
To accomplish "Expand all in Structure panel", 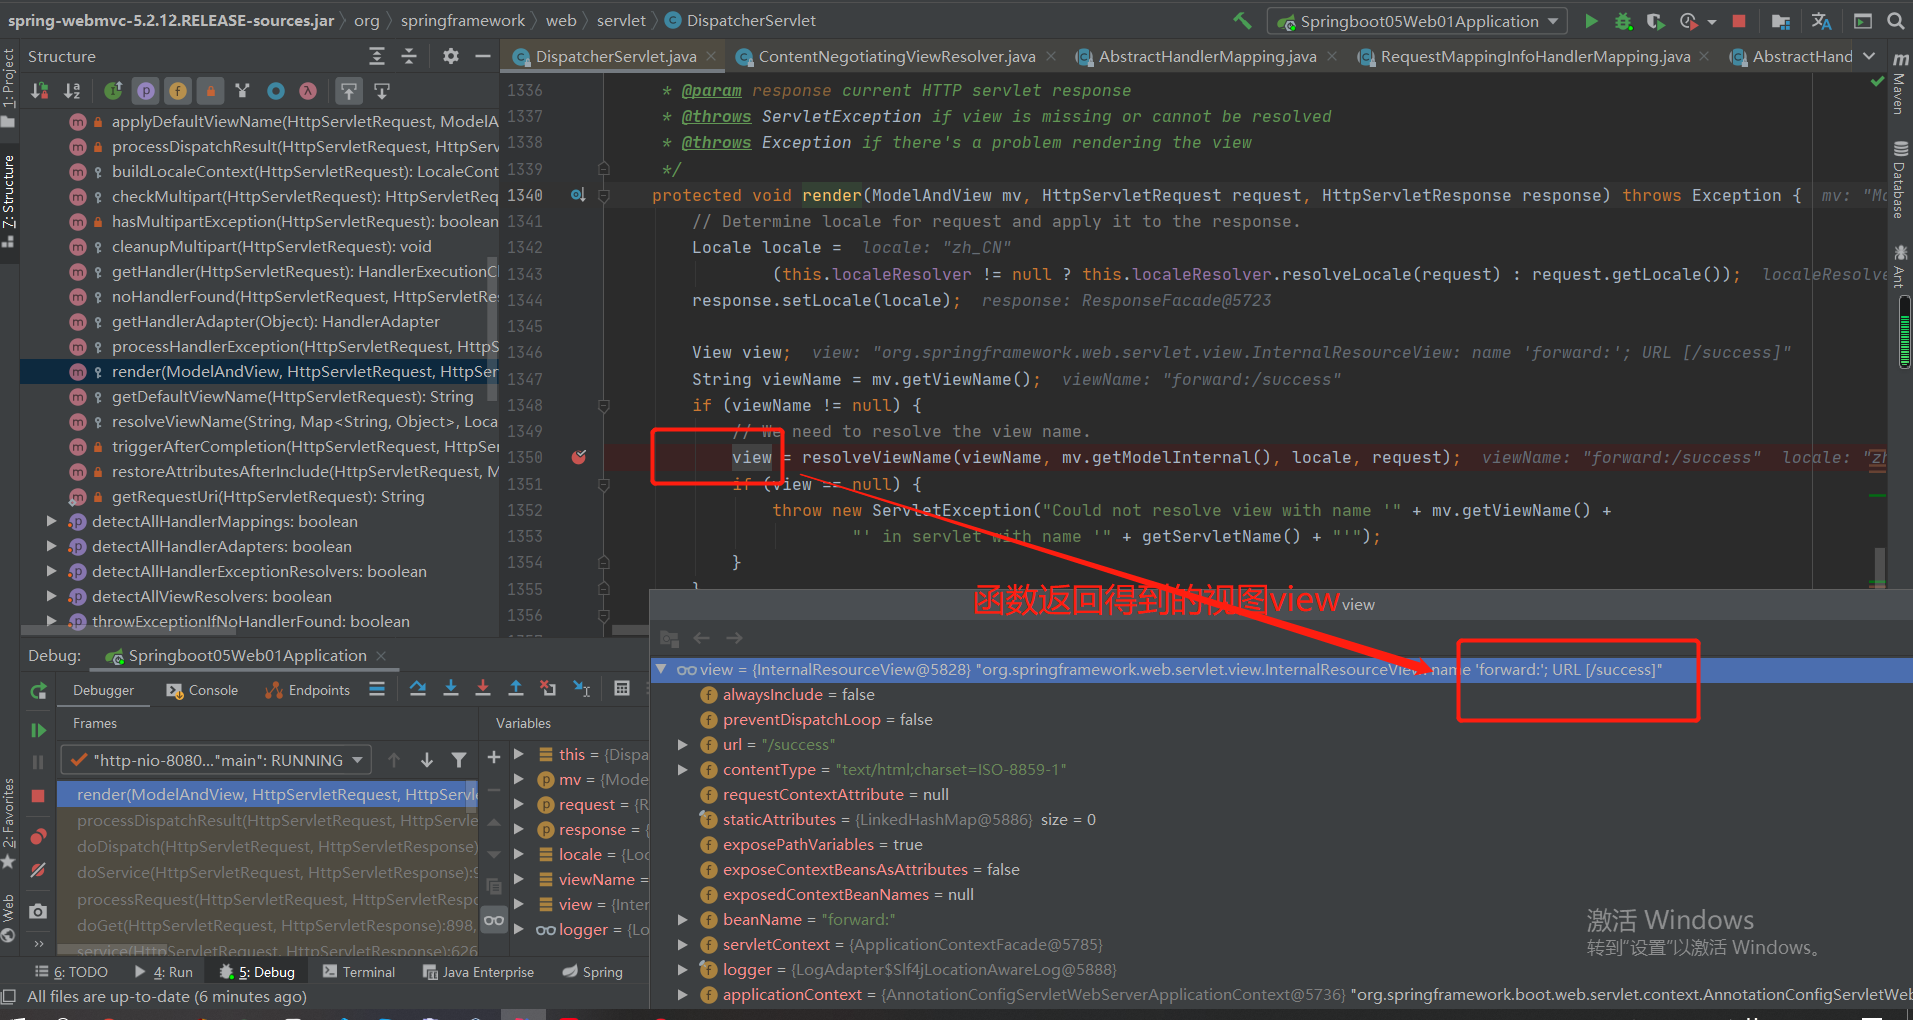I will point(377,56).
